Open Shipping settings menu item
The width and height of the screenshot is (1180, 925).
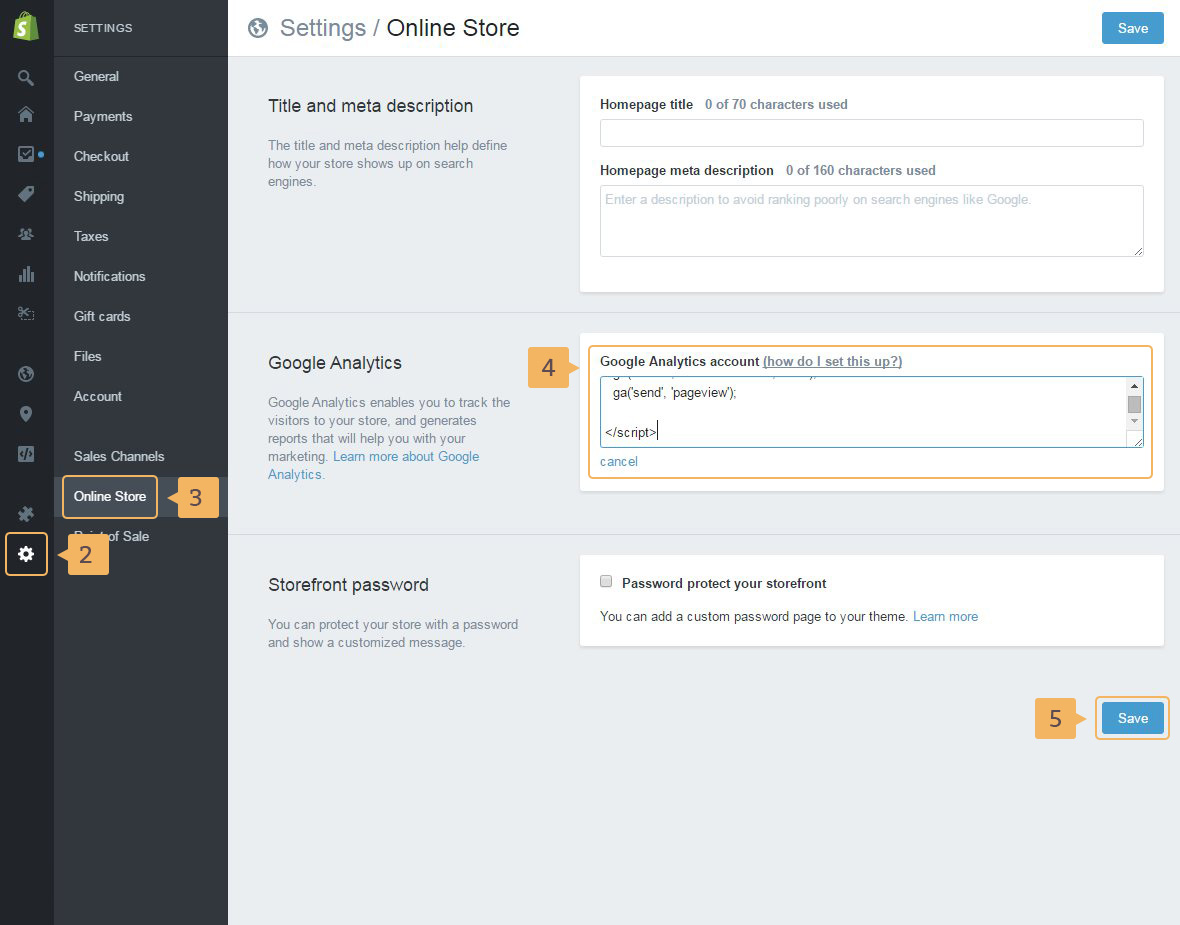[98, 196]
